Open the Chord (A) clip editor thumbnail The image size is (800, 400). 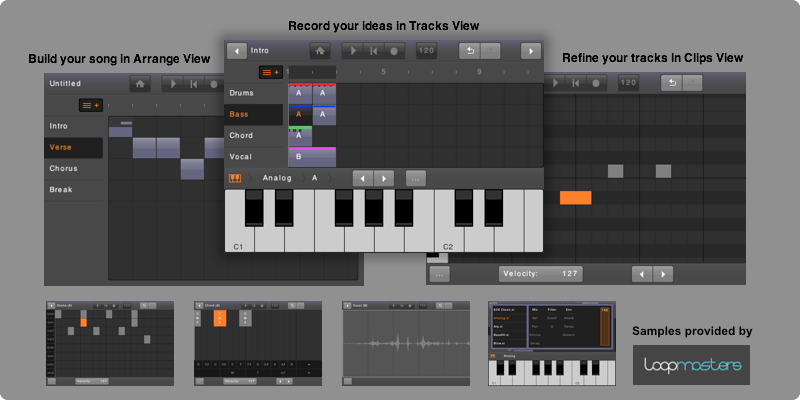click(258, 343)
